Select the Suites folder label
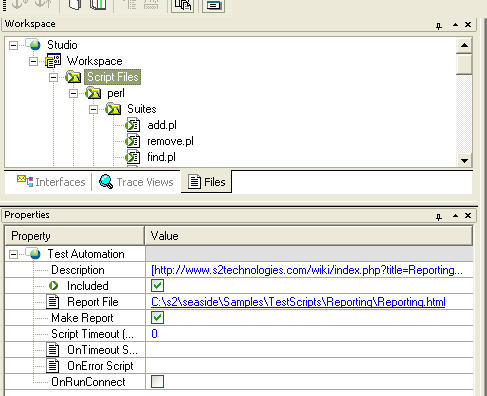Viewport: 487px width, 396px height. [142, 109]
